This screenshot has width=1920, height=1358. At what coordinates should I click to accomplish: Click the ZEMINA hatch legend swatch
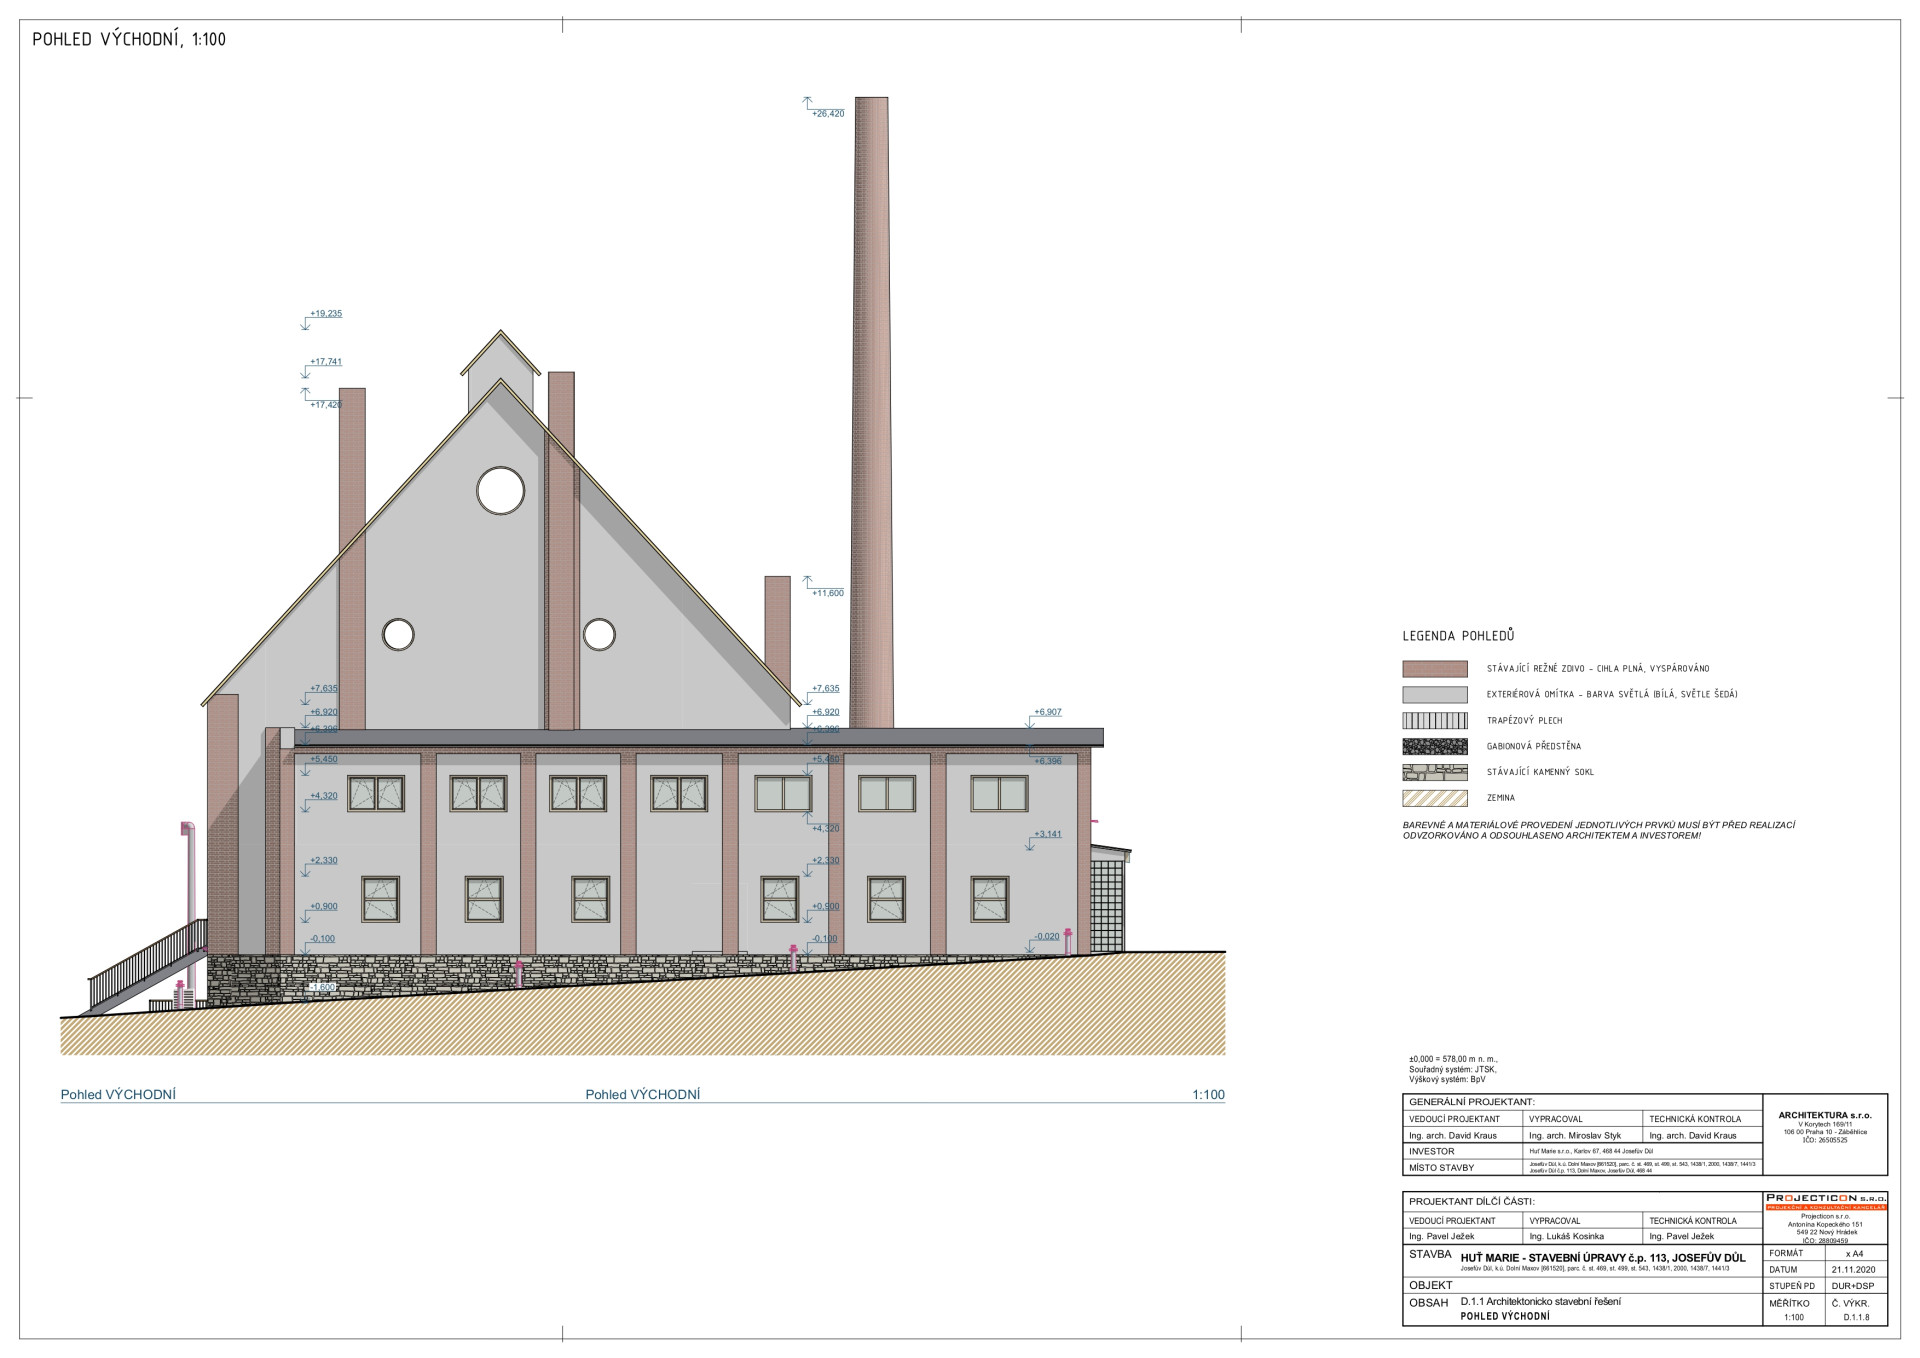1434,798
